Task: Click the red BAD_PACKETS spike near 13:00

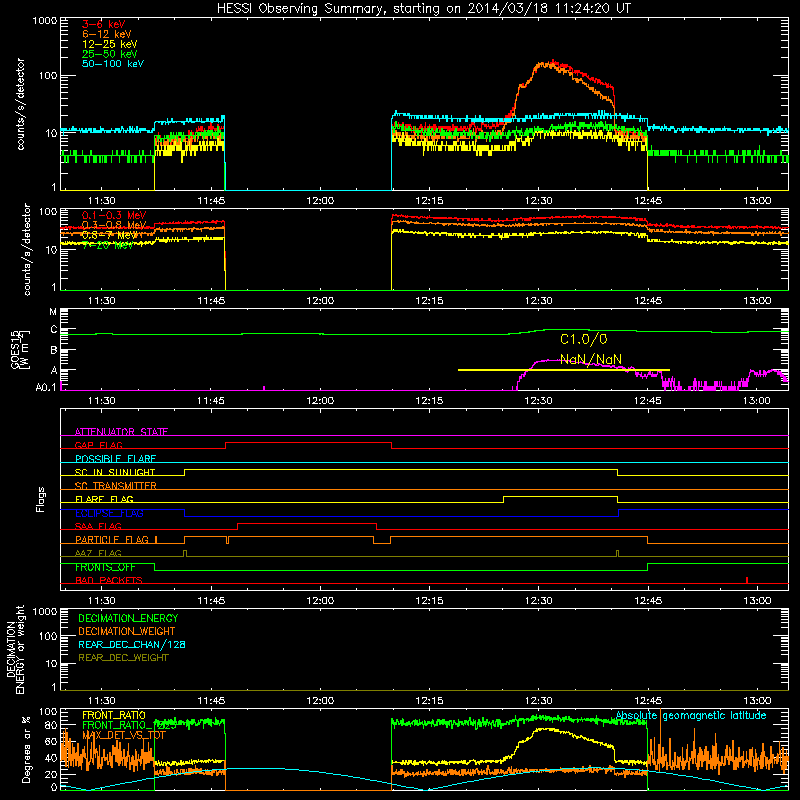Action: tap(747, 580)
